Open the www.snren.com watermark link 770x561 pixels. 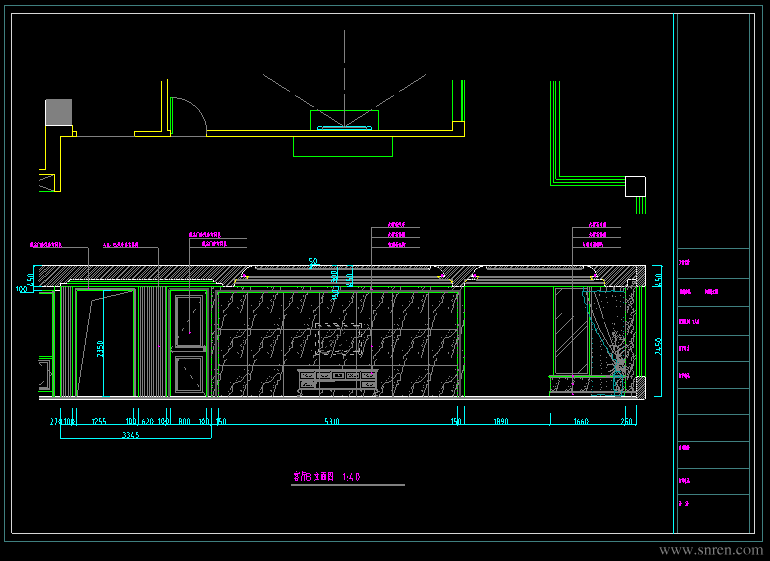pyautogui.click(x=710, y=549)
